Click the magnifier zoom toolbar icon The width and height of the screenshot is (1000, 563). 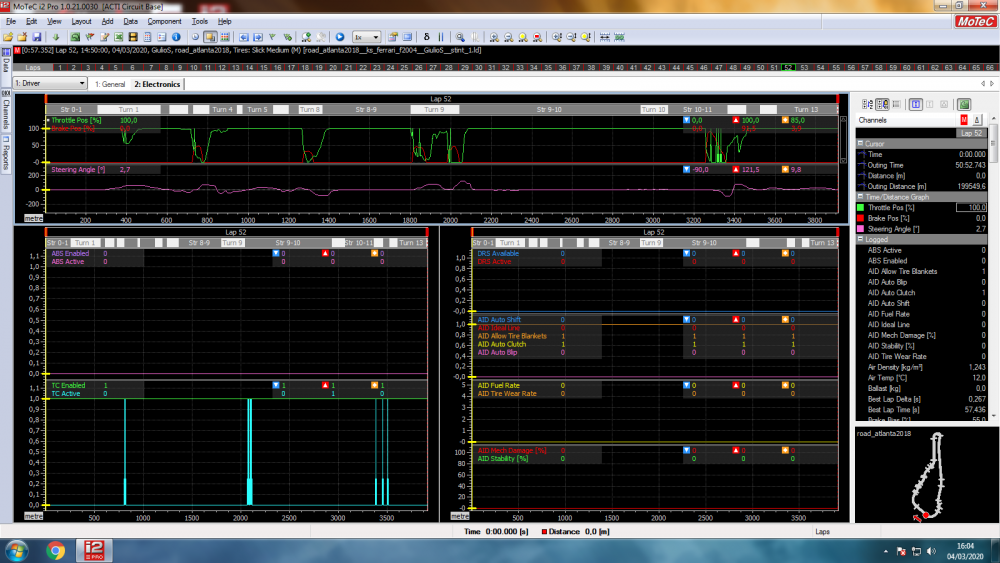[460, 37]
